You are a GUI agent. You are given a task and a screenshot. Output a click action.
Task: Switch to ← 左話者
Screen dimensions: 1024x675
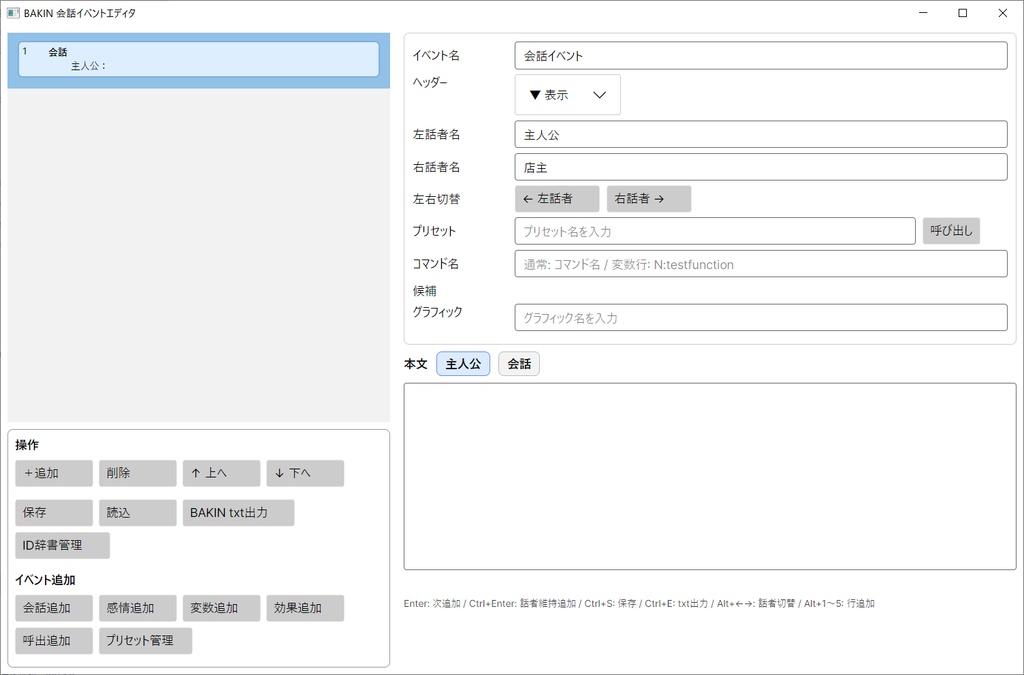pyautogui.click(x=557, y=198)
